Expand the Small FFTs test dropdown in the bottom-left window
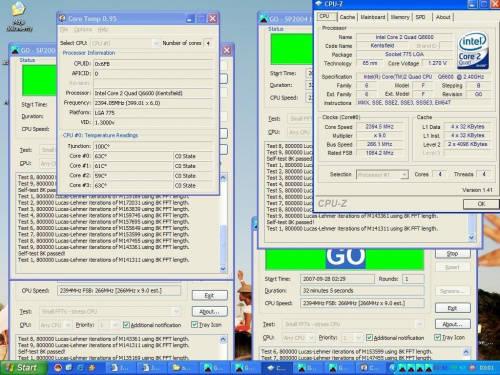Screen dimensions: 500x375 (176, 311)
